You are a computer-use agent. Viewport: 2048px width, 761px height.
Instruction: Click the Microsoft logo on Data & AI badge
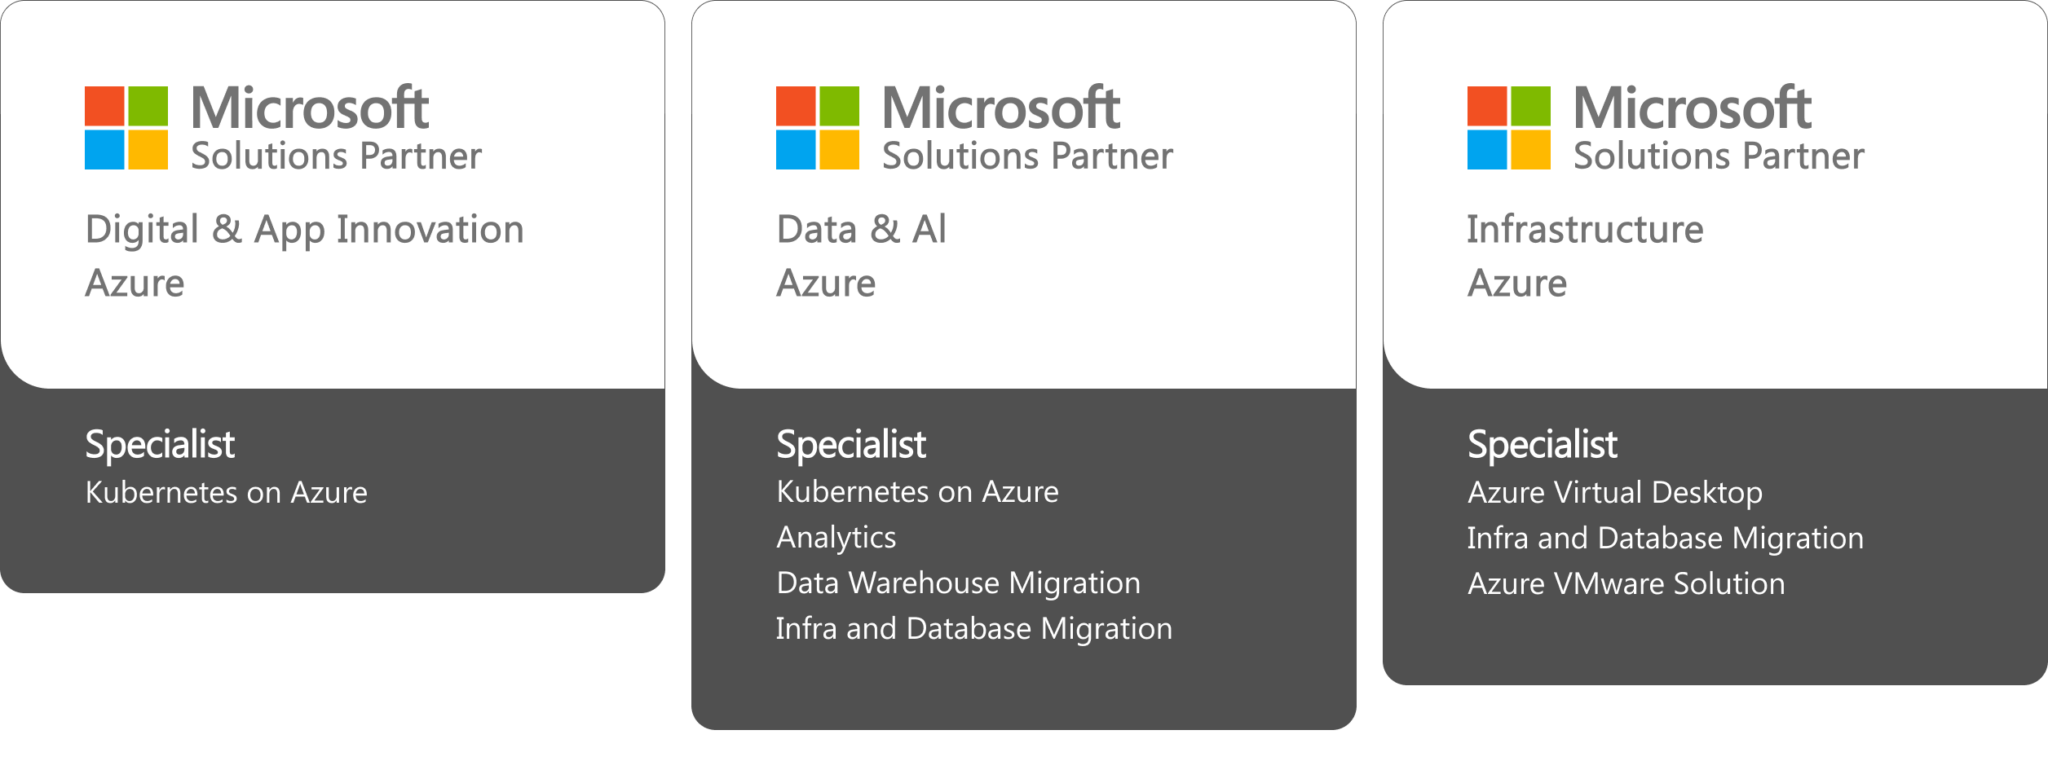(817, 128)
